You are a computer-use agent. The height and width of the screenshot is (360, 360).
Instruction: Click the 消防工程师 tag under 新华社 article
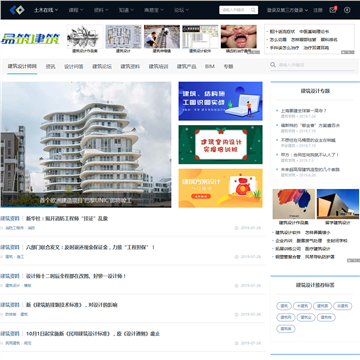(x=14, y=228)
